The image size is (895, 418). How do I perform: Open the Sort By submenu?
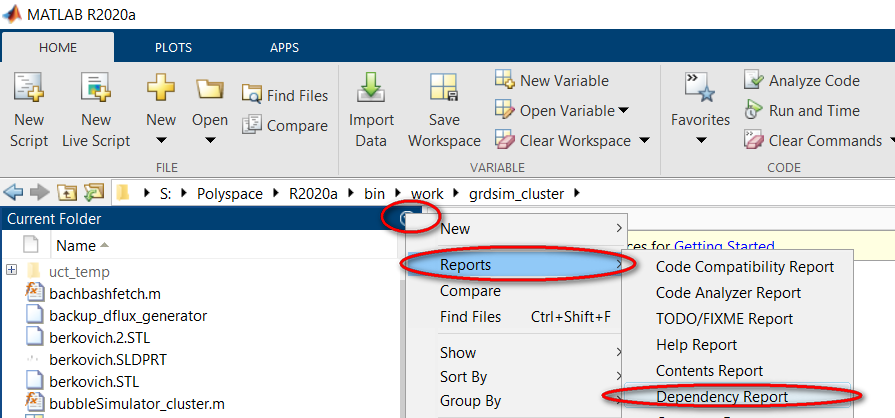pyautogui.click(x=517, y=377)
